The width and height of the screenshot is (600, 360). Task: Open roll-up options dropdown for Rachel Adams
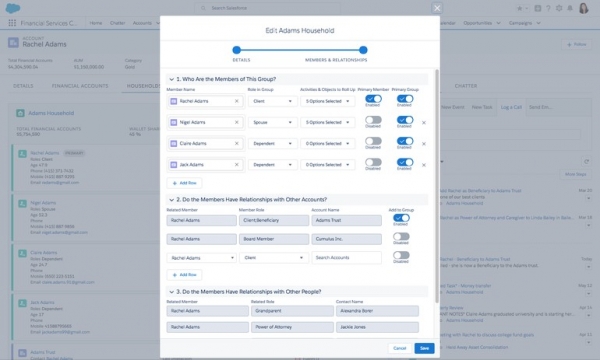click(327, 101)
